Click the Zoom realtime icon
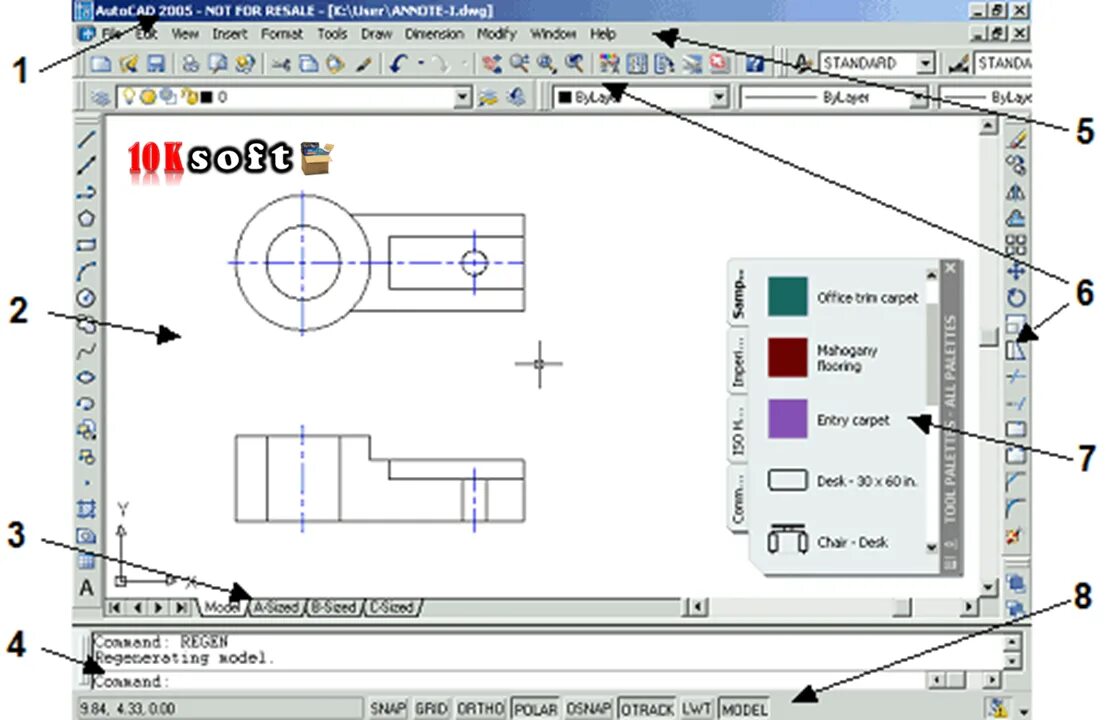The height and width of the screenshot is (720, 1106). [x=520, y=64]
